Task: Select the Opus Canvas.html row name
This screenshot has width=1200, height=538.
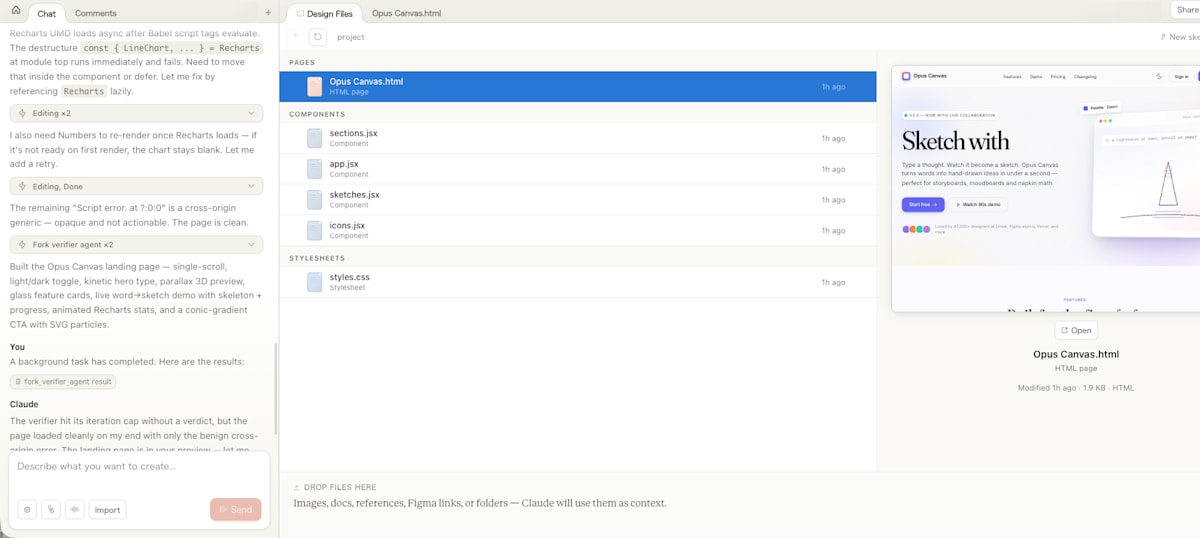Action: [366, 81]
